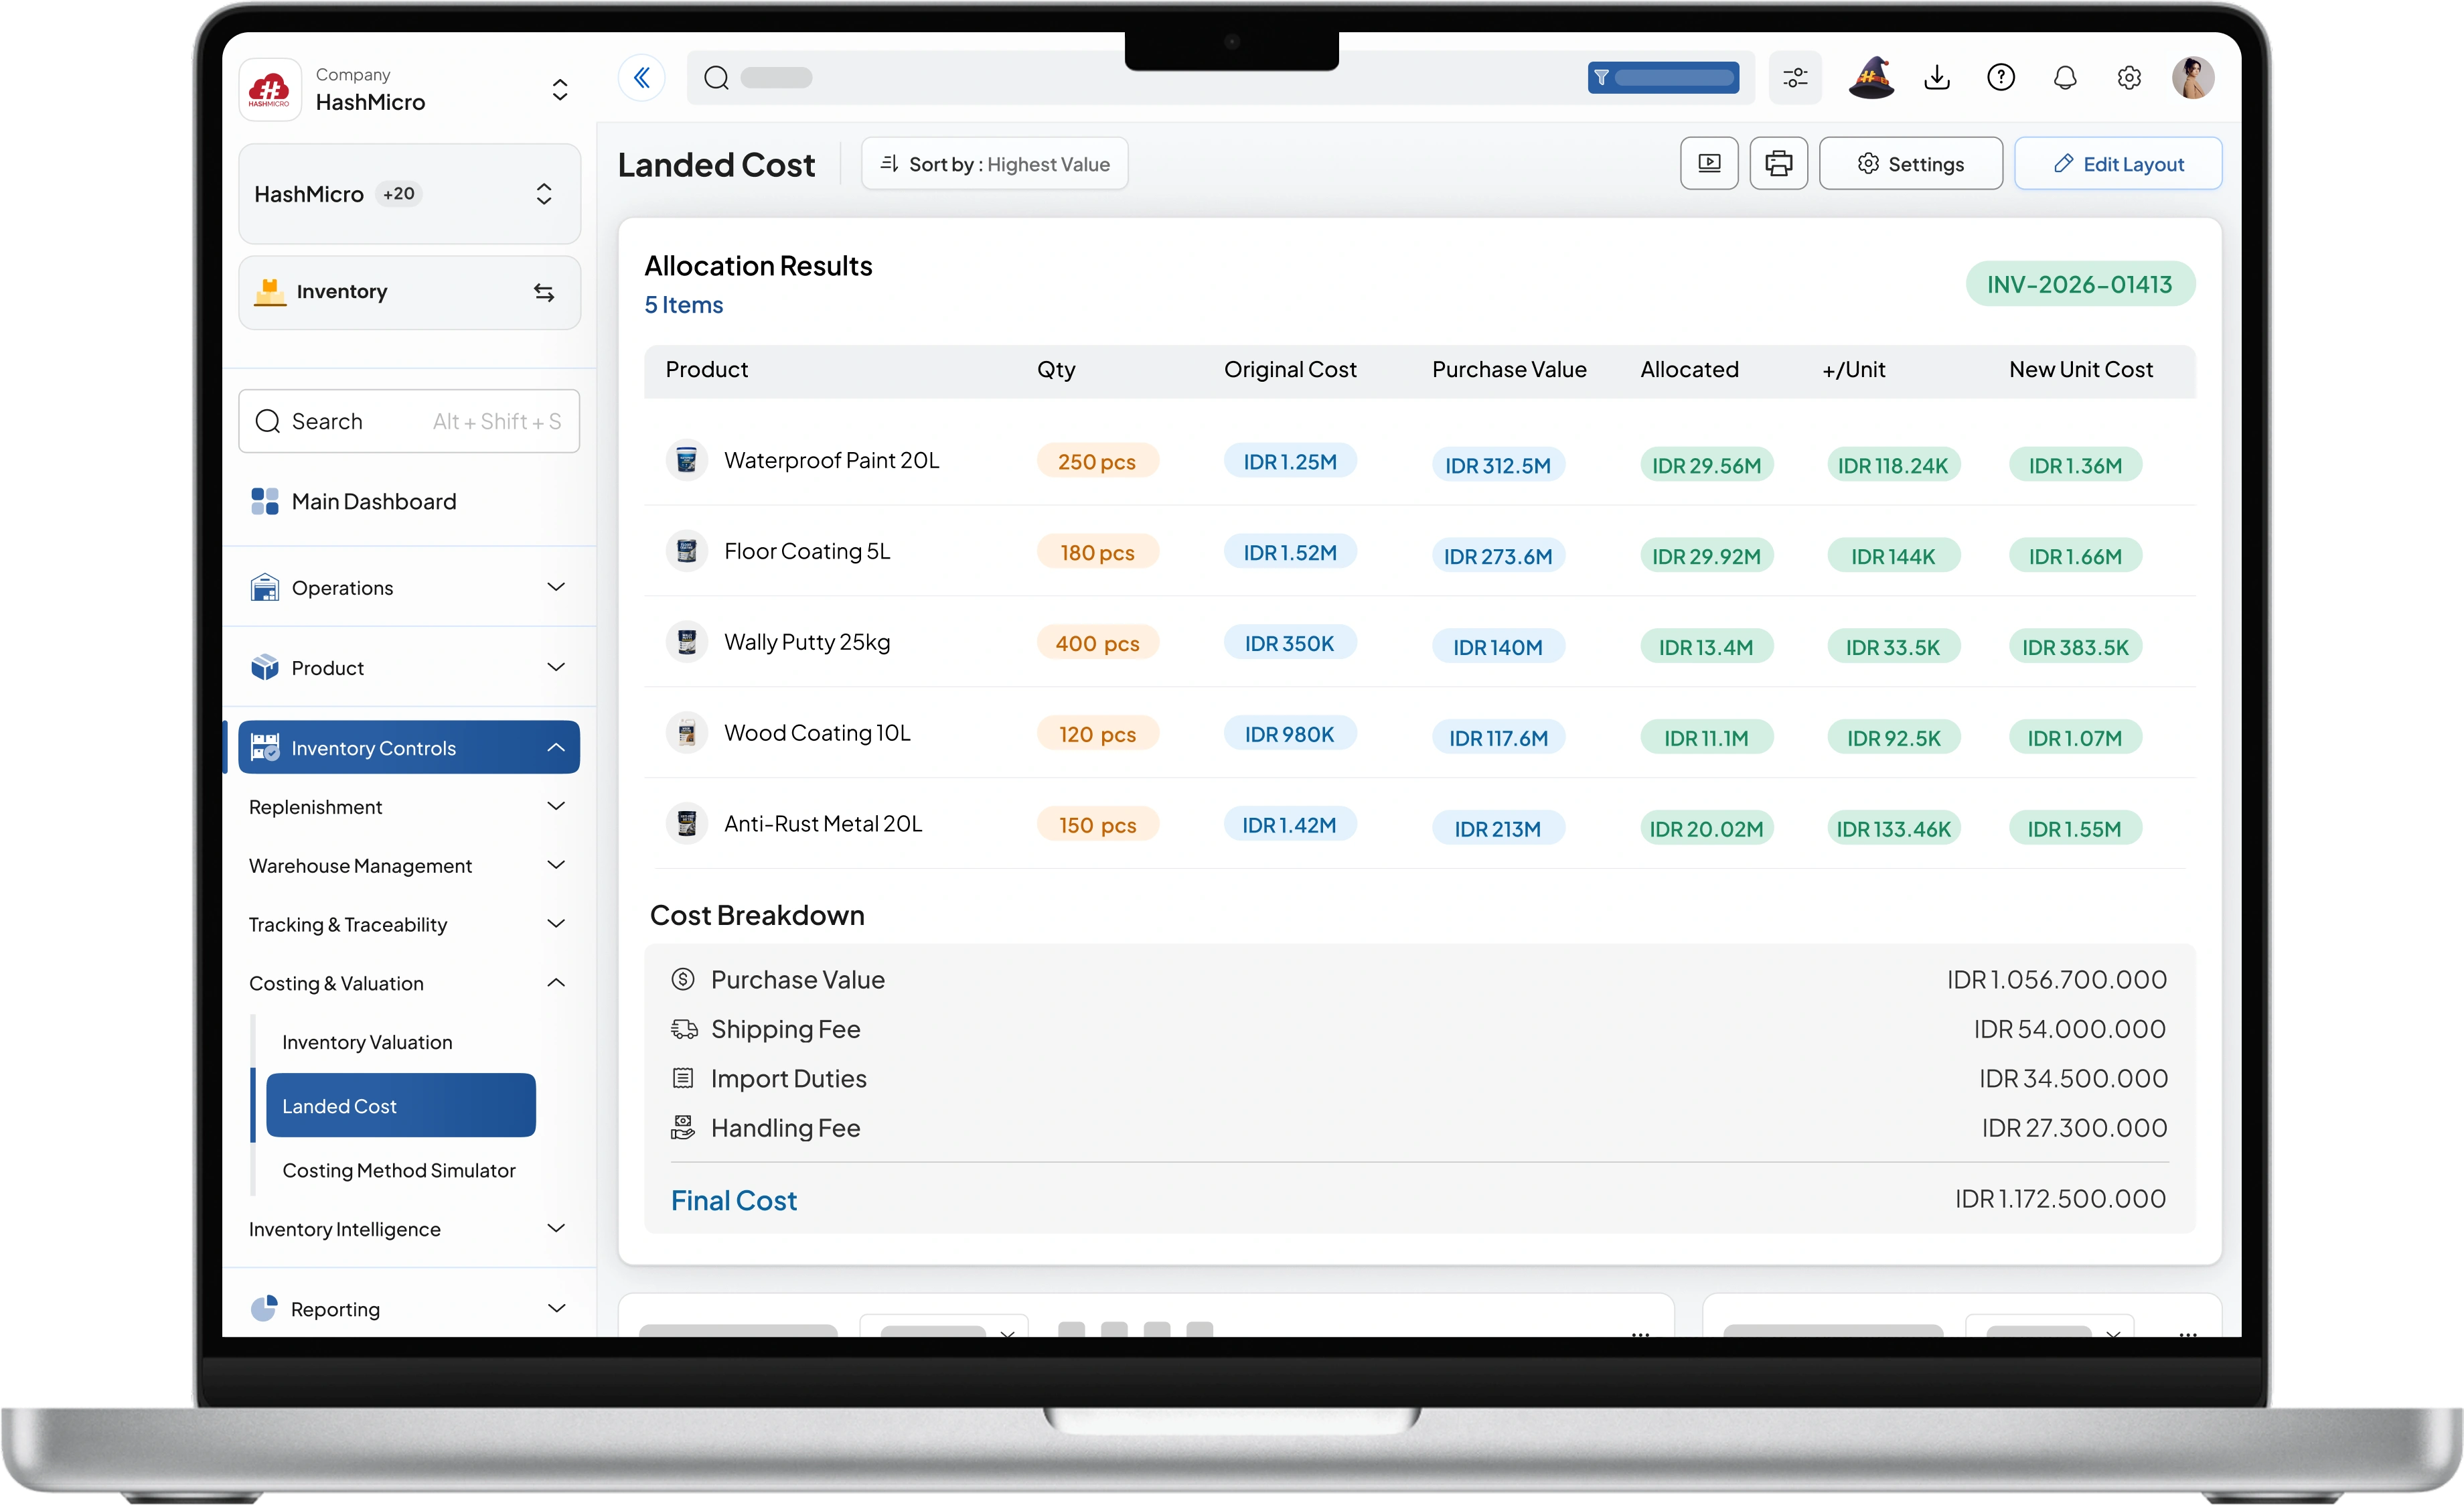Open Inventory Valuation page
Viewport: 2464px width, 1505px height.
click(367, 1042)
